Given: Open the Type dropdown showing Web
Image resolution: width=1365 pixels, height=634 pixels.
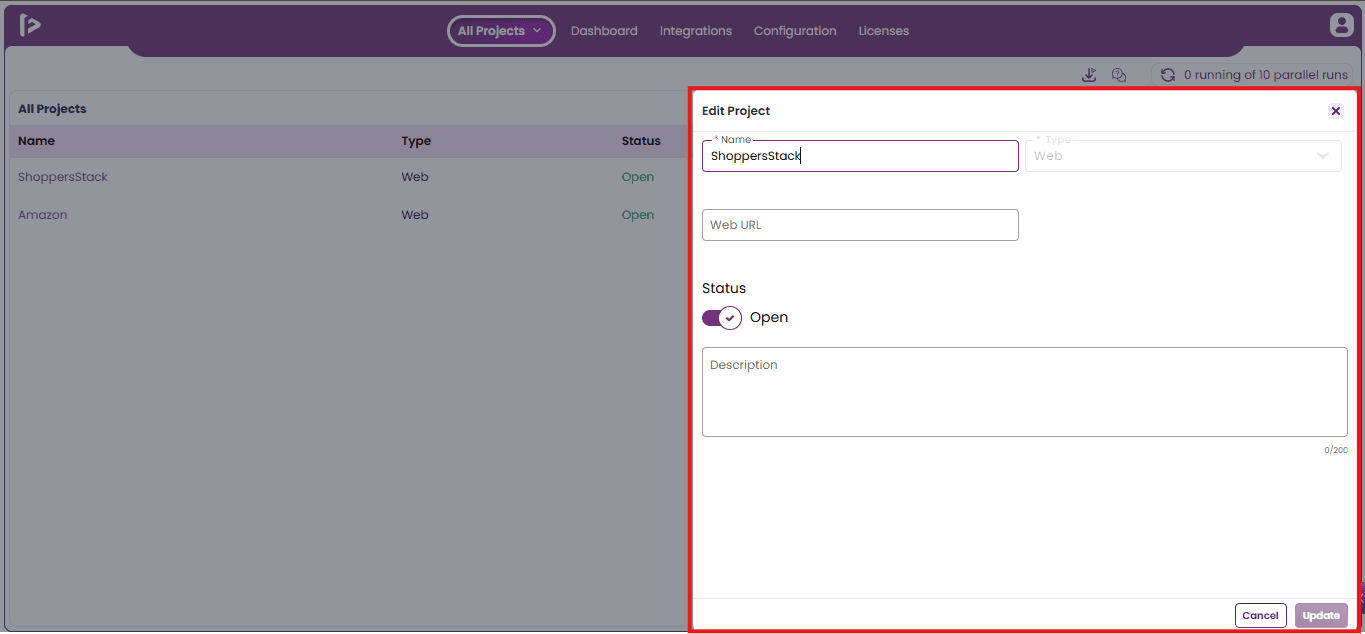Looking at the screenshot, I should 1183,156.
